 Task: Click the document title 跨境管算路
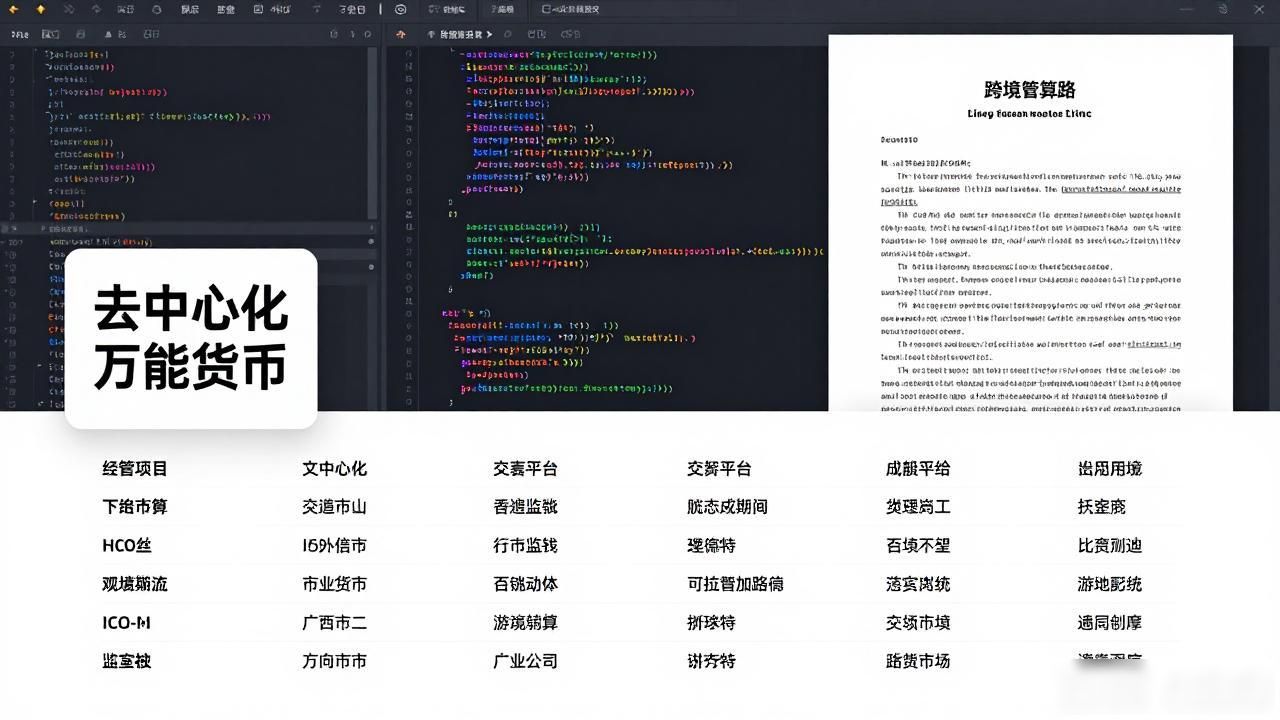pyautogui.click(x=1030, y=89)
